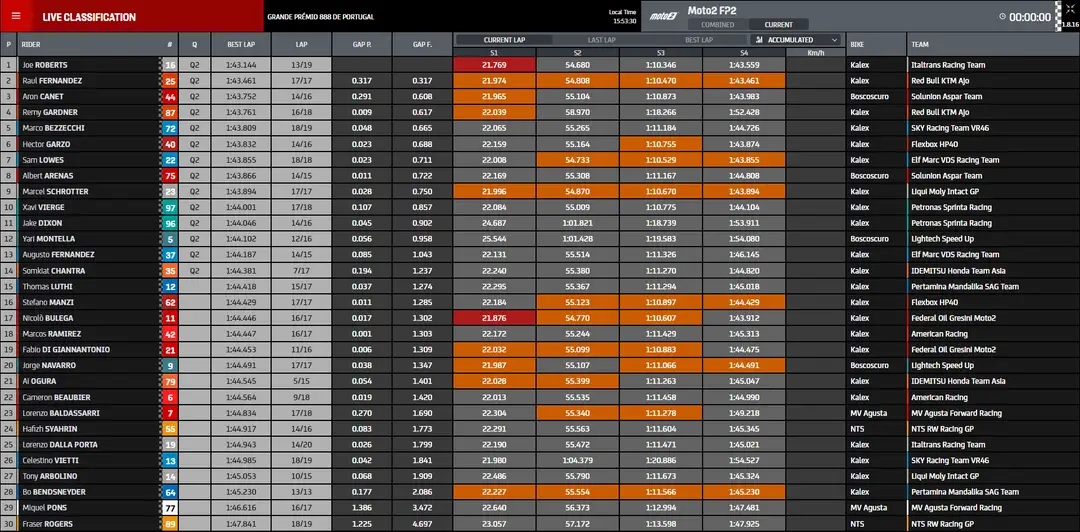Click Grande Prémio 888 de Portugal title
Viewport: 1080px width, 532px height.
[x=319, y=17]
